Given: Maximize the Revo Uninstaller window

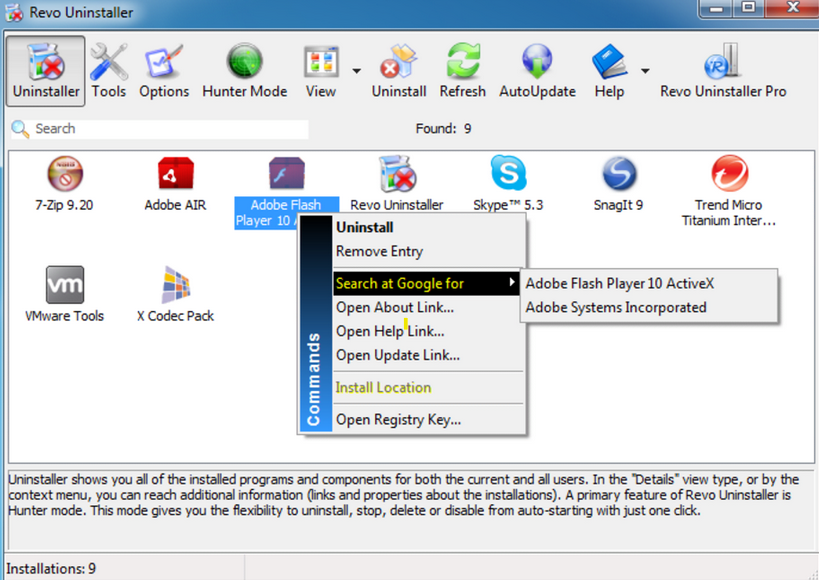Looking at the screenshot, I should tap(748, 9).
